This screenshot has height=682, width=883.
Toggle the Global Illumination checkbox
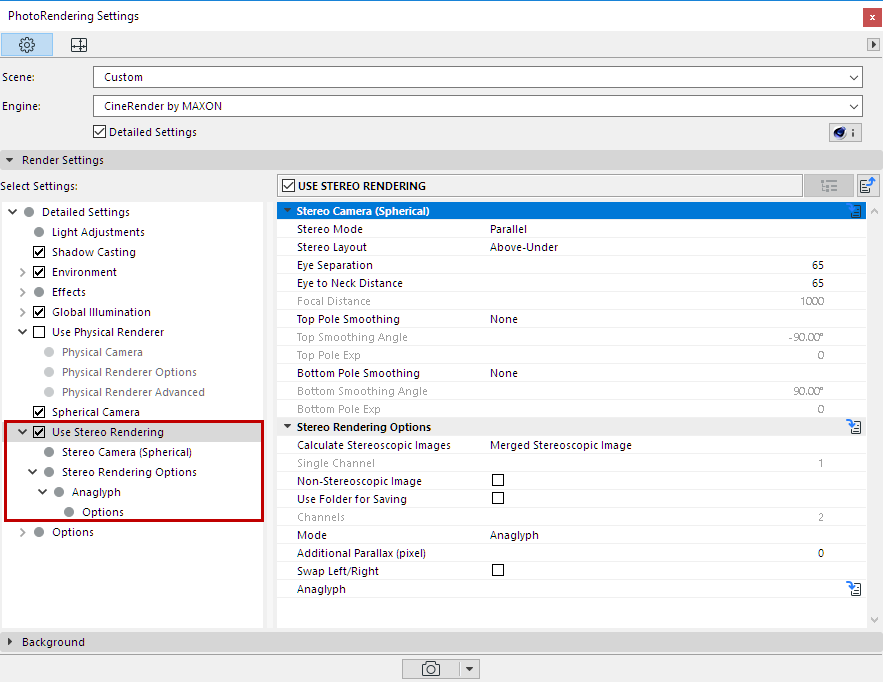coord(39,312)
